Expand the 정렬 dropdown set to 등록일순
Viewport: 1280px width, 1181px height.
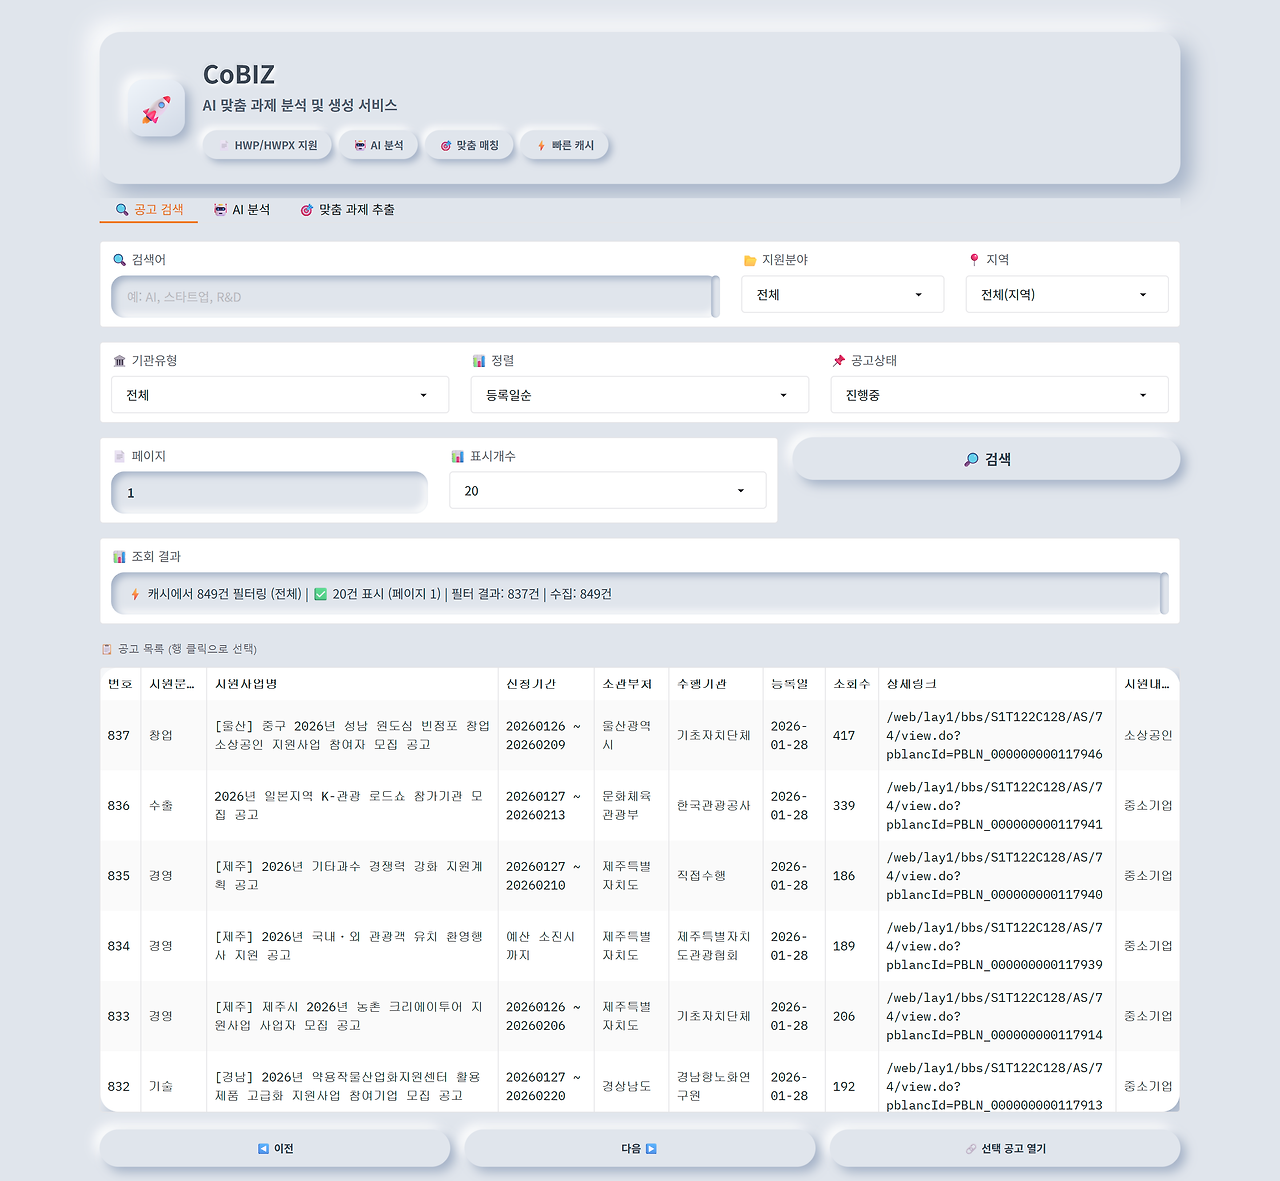(x=639, y=394)
